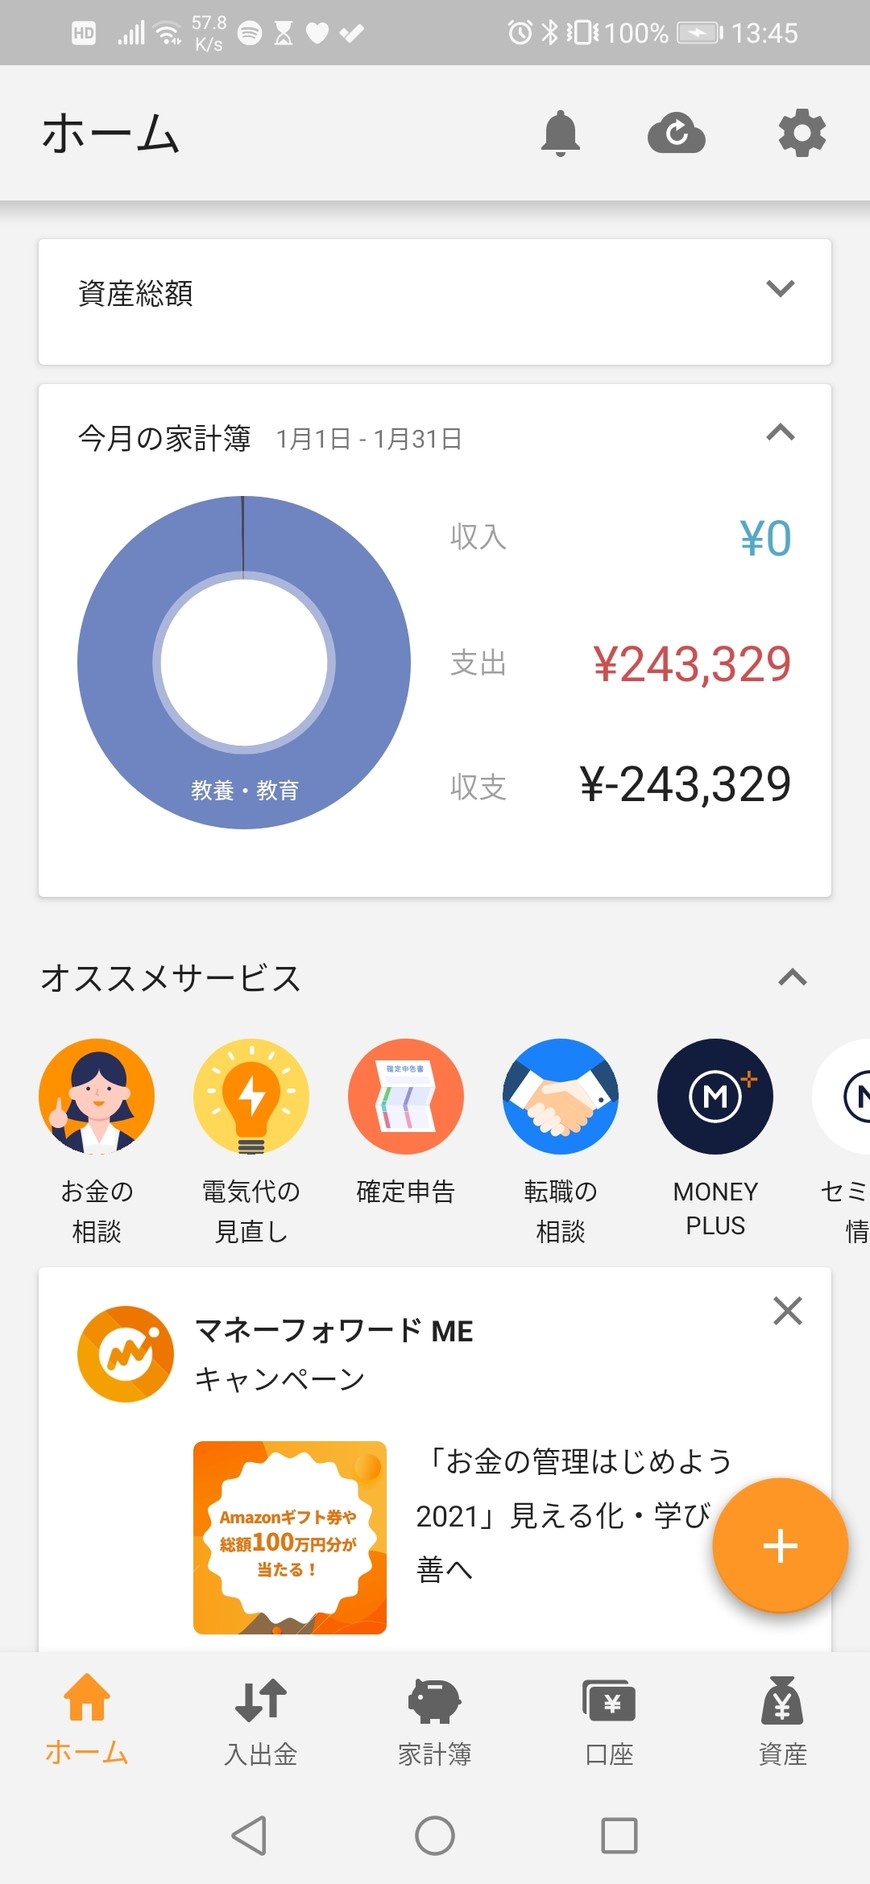Open MONEY PLUS service
This screenshot has width=870, height=1884.
click(715, 1097)
